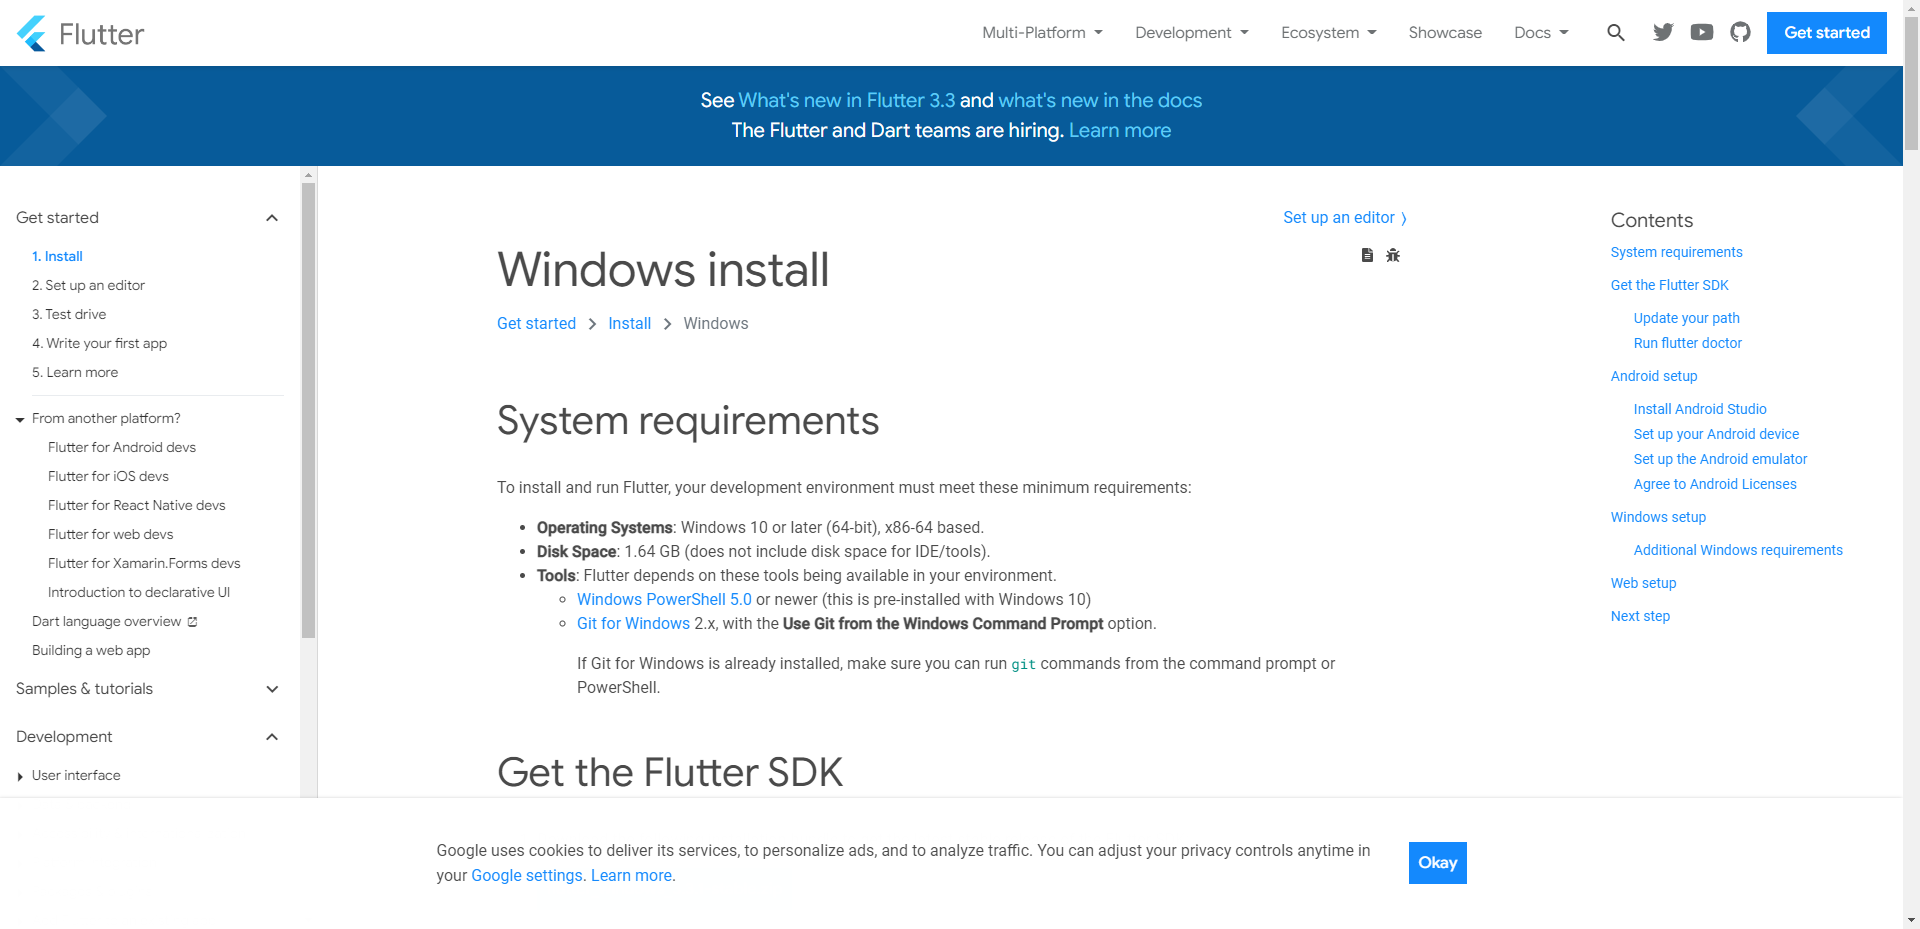The width and height of the screenshot is (1920, 929).
Task: Open Dart language overview external link icon
Action: [193, 621]
